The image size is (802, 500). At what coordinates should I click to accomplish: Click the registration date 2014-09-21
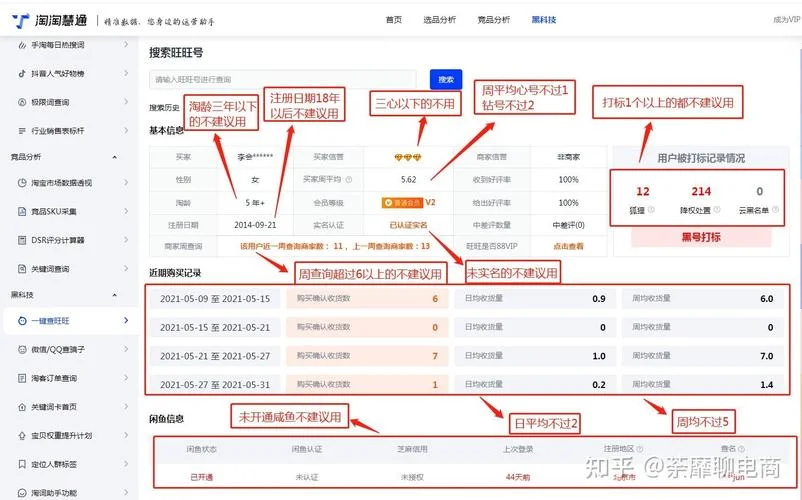(255, 225)
